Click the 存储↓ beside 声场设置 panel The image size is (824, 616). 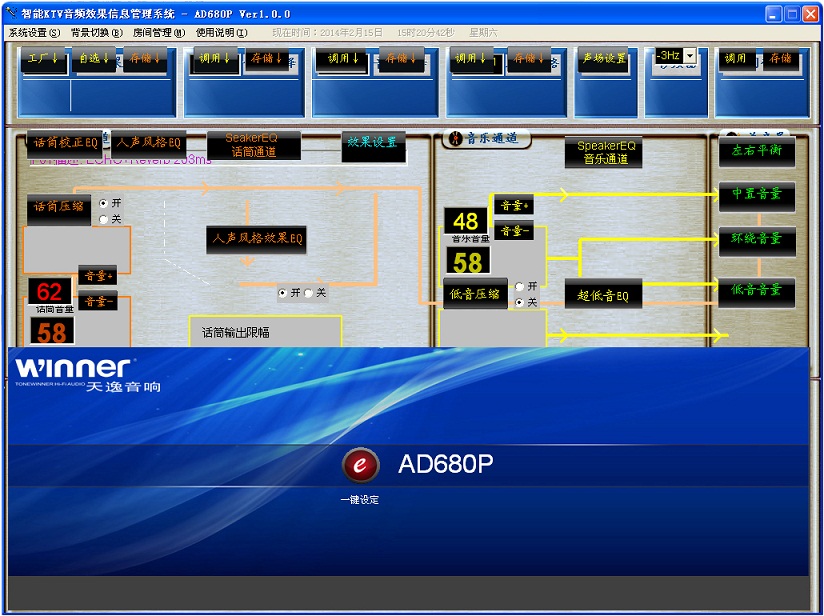528,59
